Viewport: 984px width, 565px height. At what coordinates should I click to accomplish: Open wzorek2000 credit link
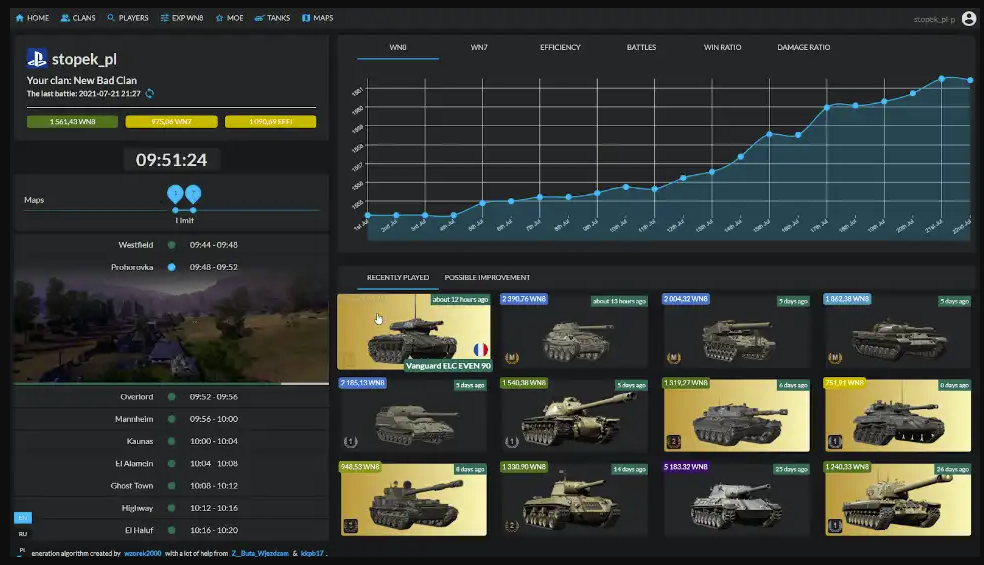pos(142,554)
